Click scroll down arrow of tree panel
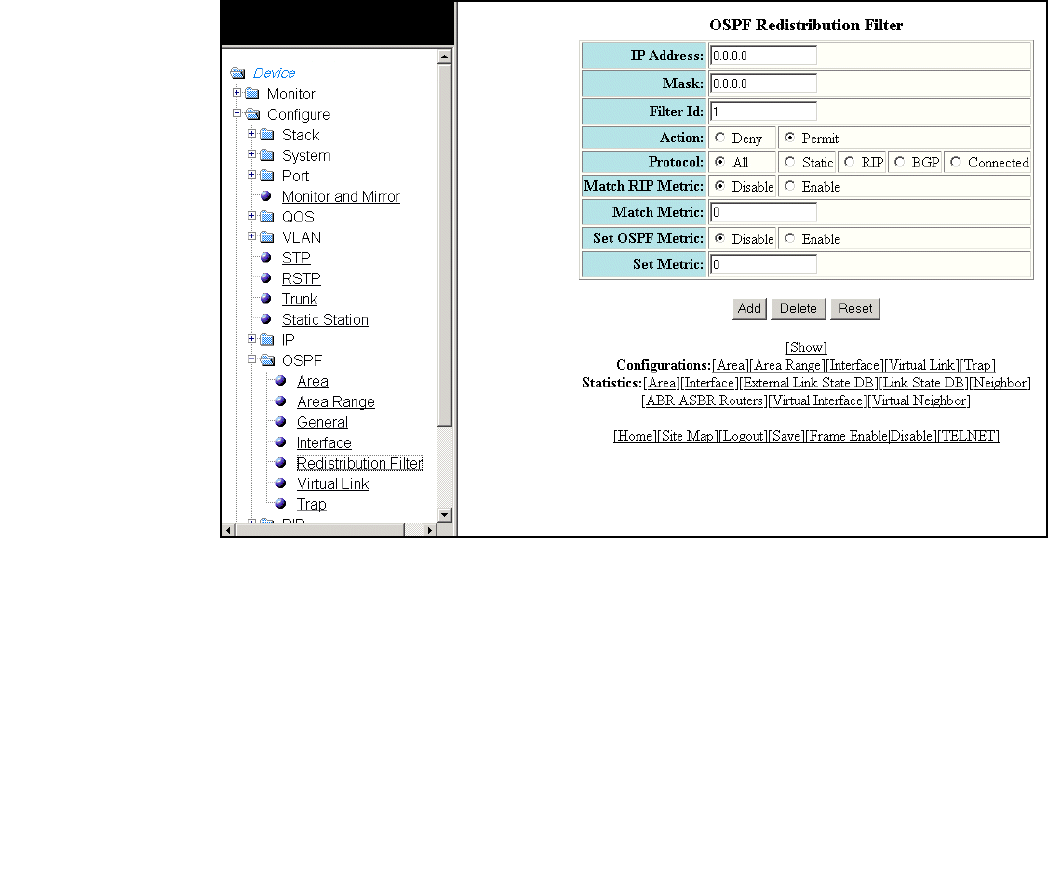The image size is (1049, 894). pos(444,515)
